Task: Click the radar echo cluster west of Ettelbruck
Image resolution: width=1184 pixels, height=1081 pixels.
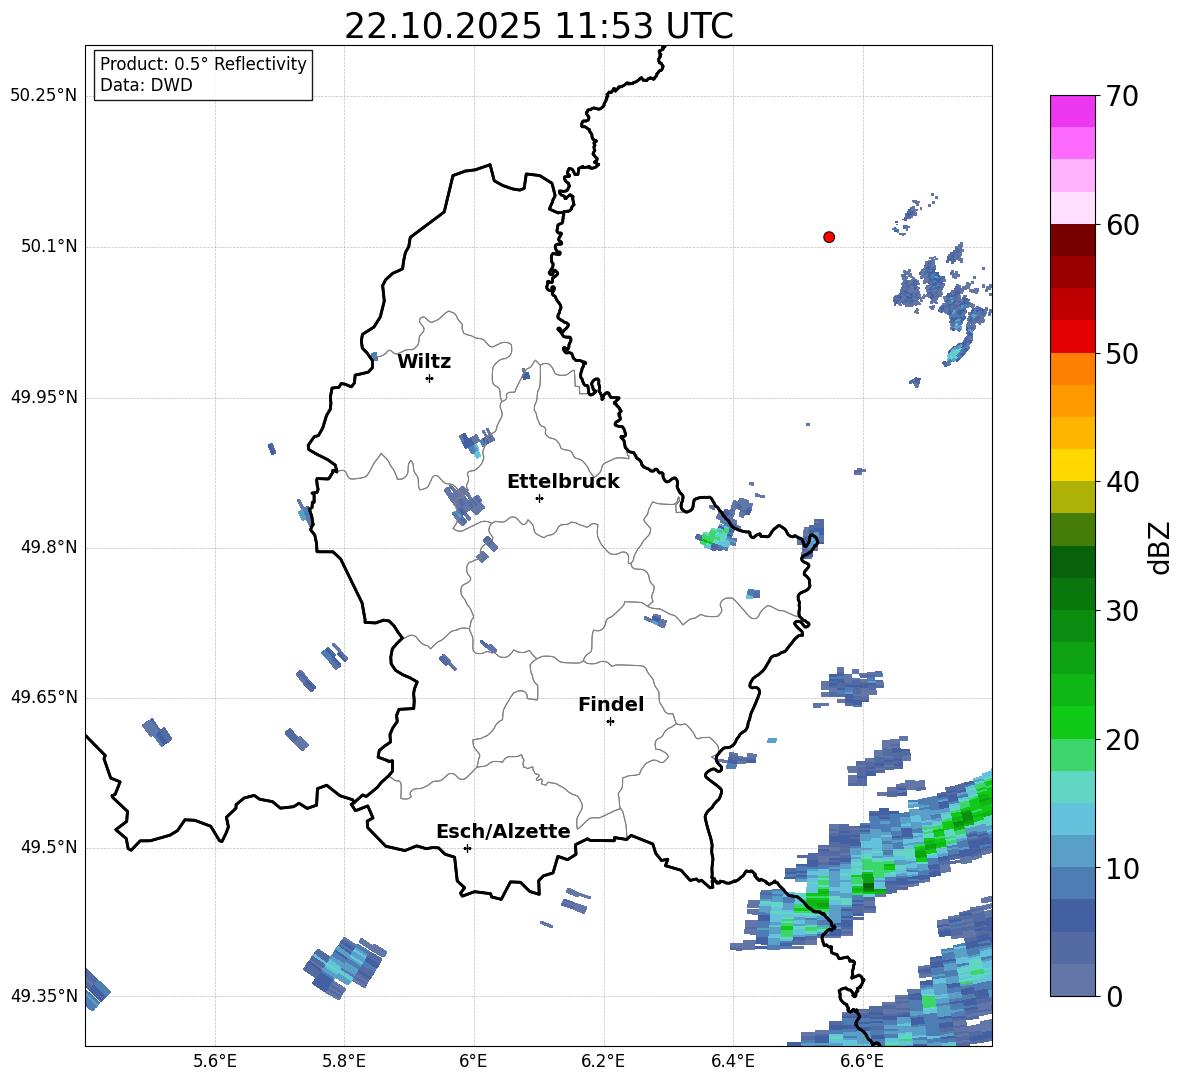Action: [x=464, y=504]
